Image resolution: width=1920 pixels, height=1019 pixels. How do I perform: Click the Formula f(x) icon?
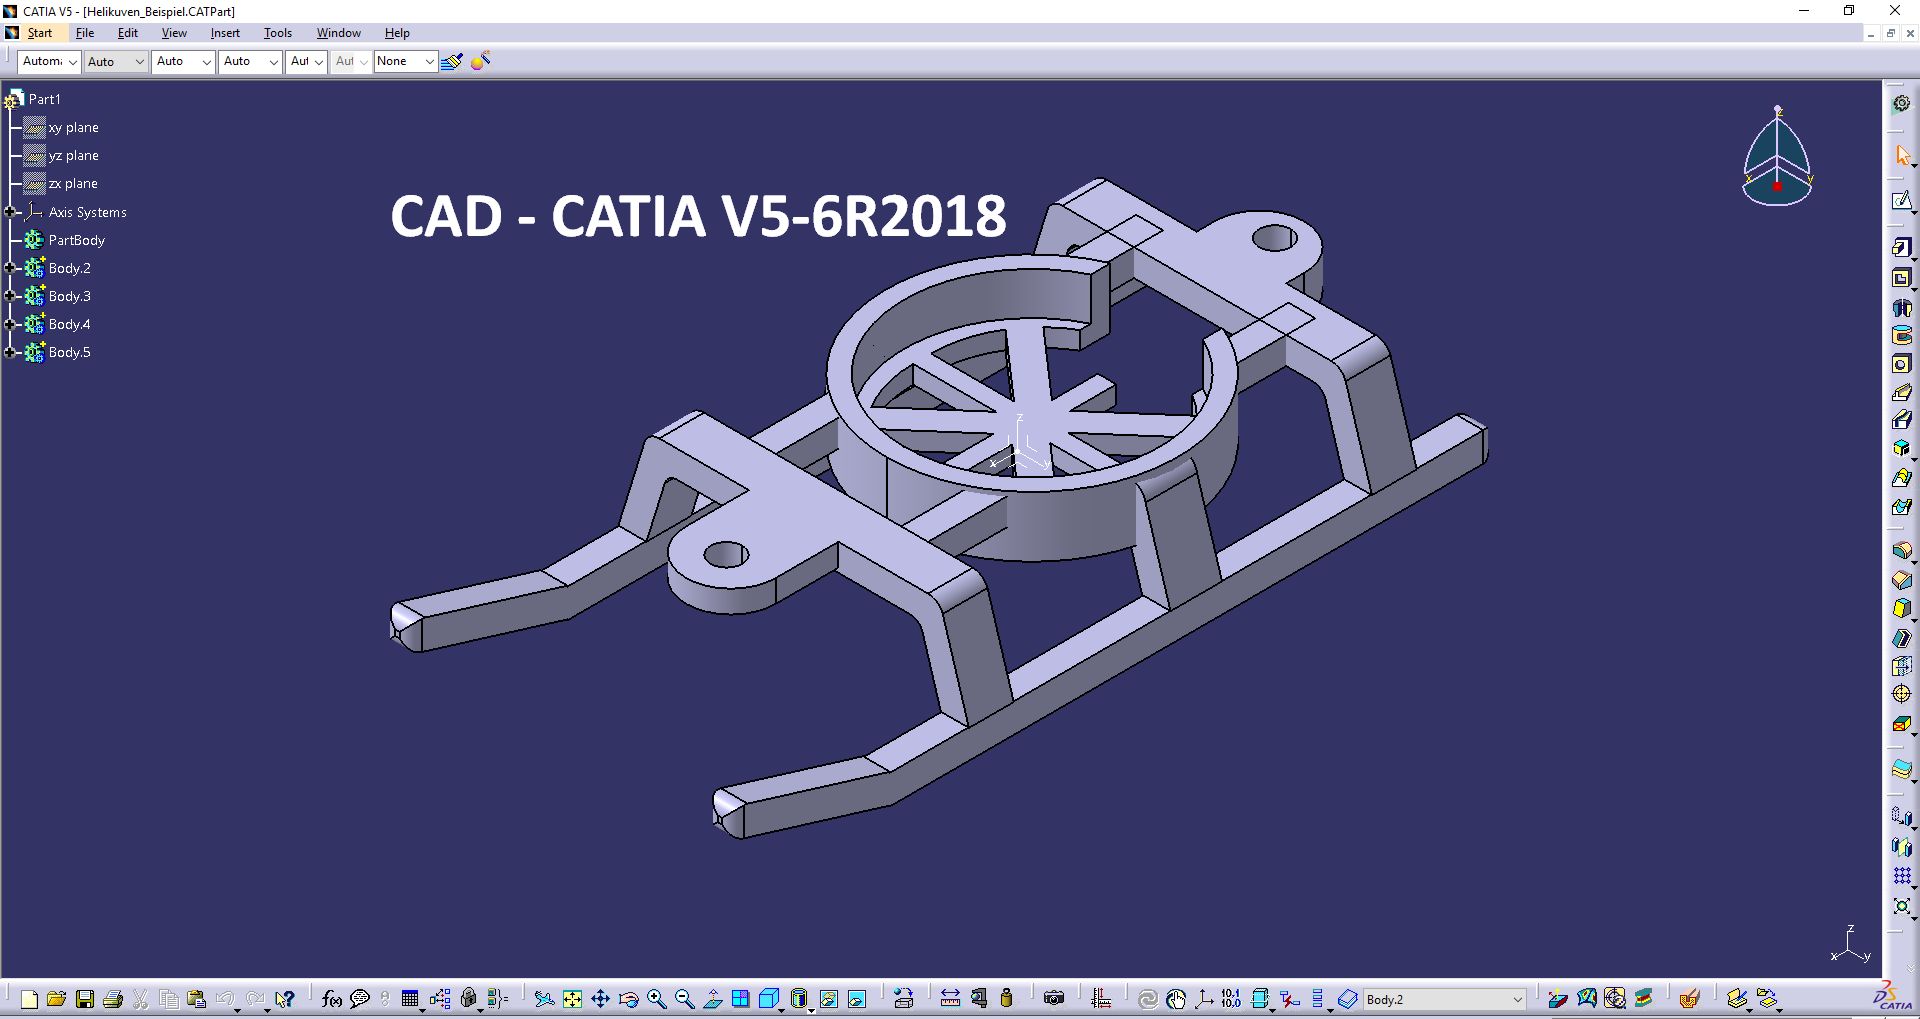pos(332,999)
